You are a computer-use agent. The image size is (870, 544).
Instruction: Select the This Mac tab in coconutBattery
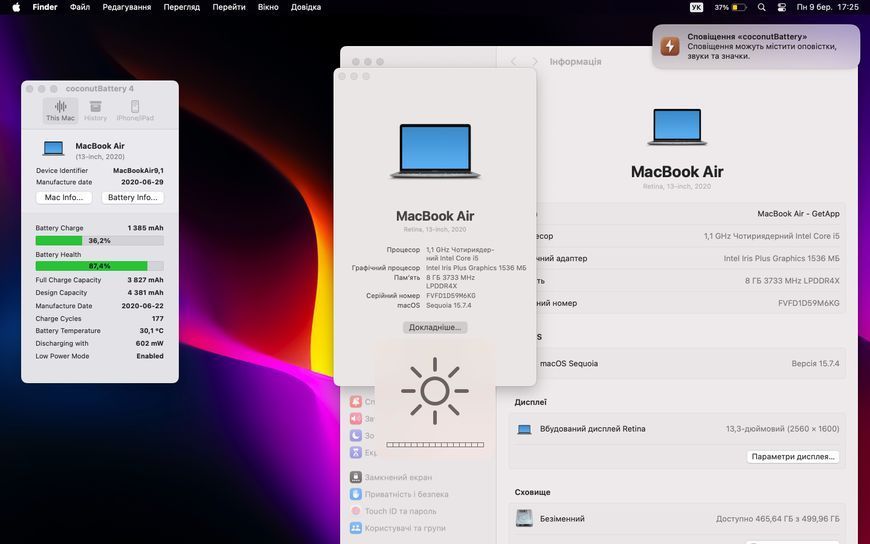click(x=60, y=110)
